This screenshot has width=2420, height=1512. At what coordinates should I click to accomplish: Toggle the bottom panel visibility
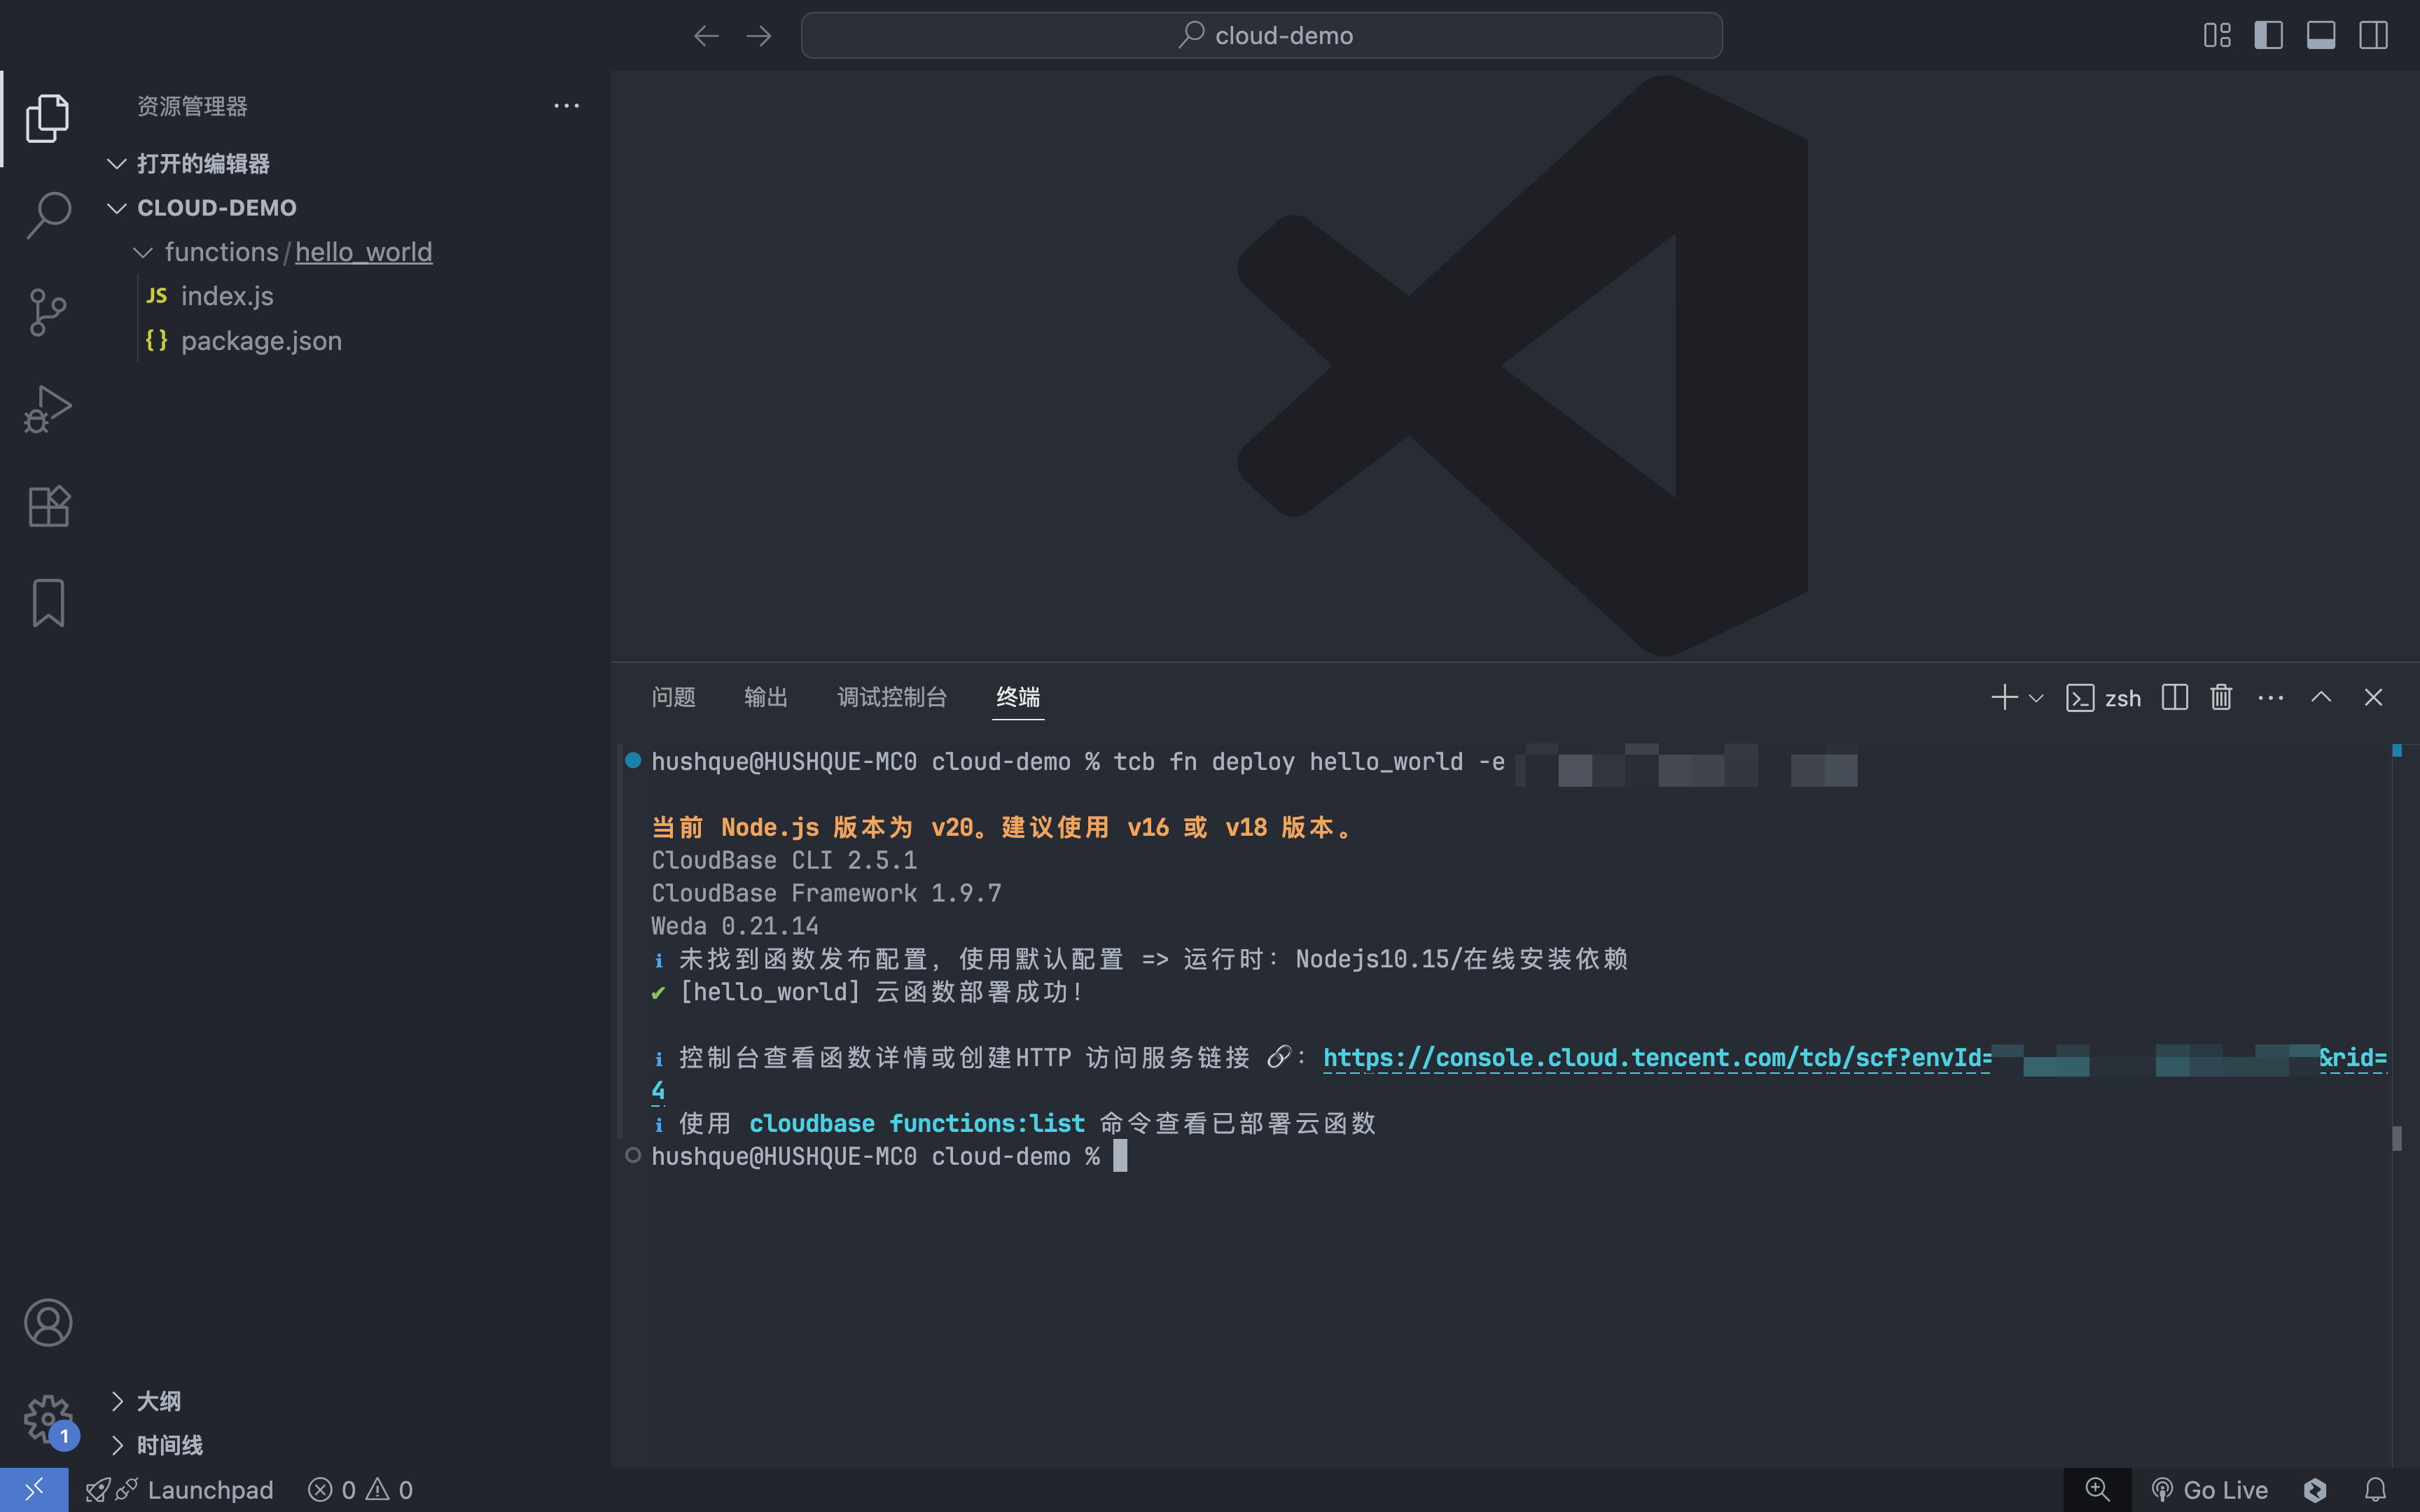click(2320, 36)
